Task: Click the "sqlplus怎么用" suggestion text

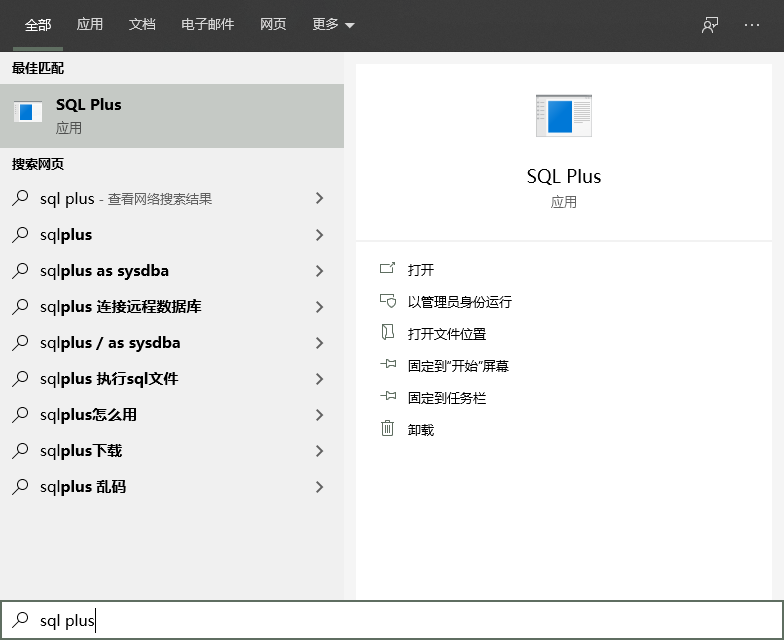Action: 88,414
